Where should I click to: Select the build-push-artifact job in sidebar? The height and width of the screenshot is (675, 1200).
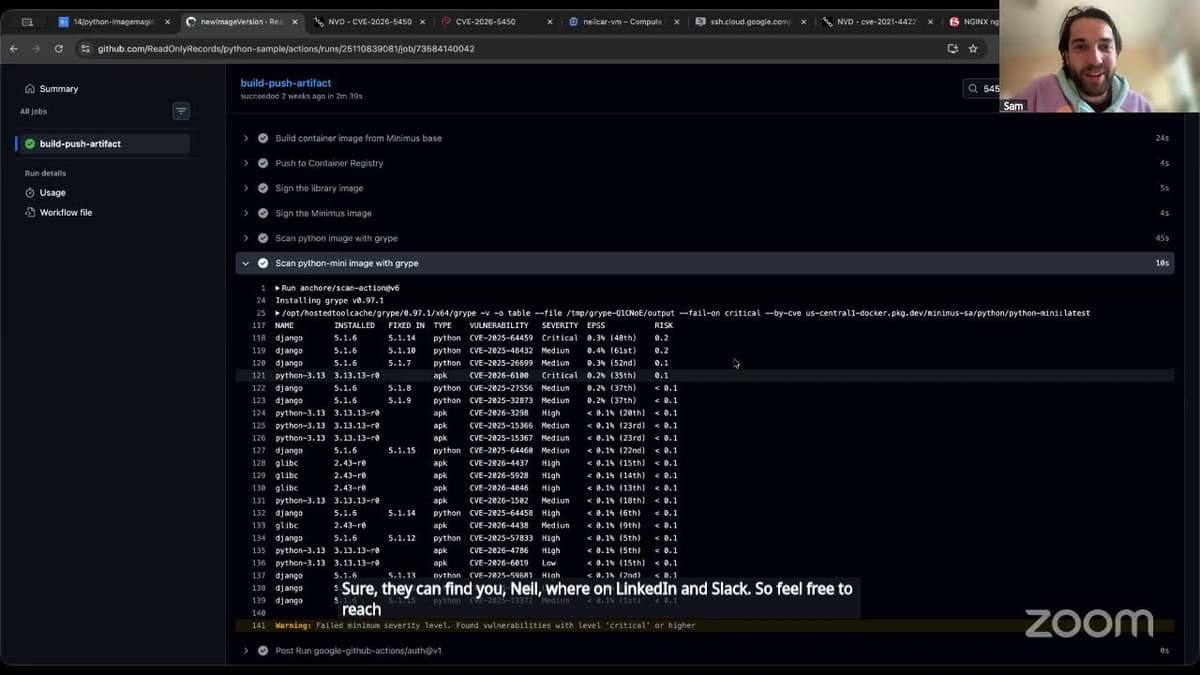(x=103, y=144)
